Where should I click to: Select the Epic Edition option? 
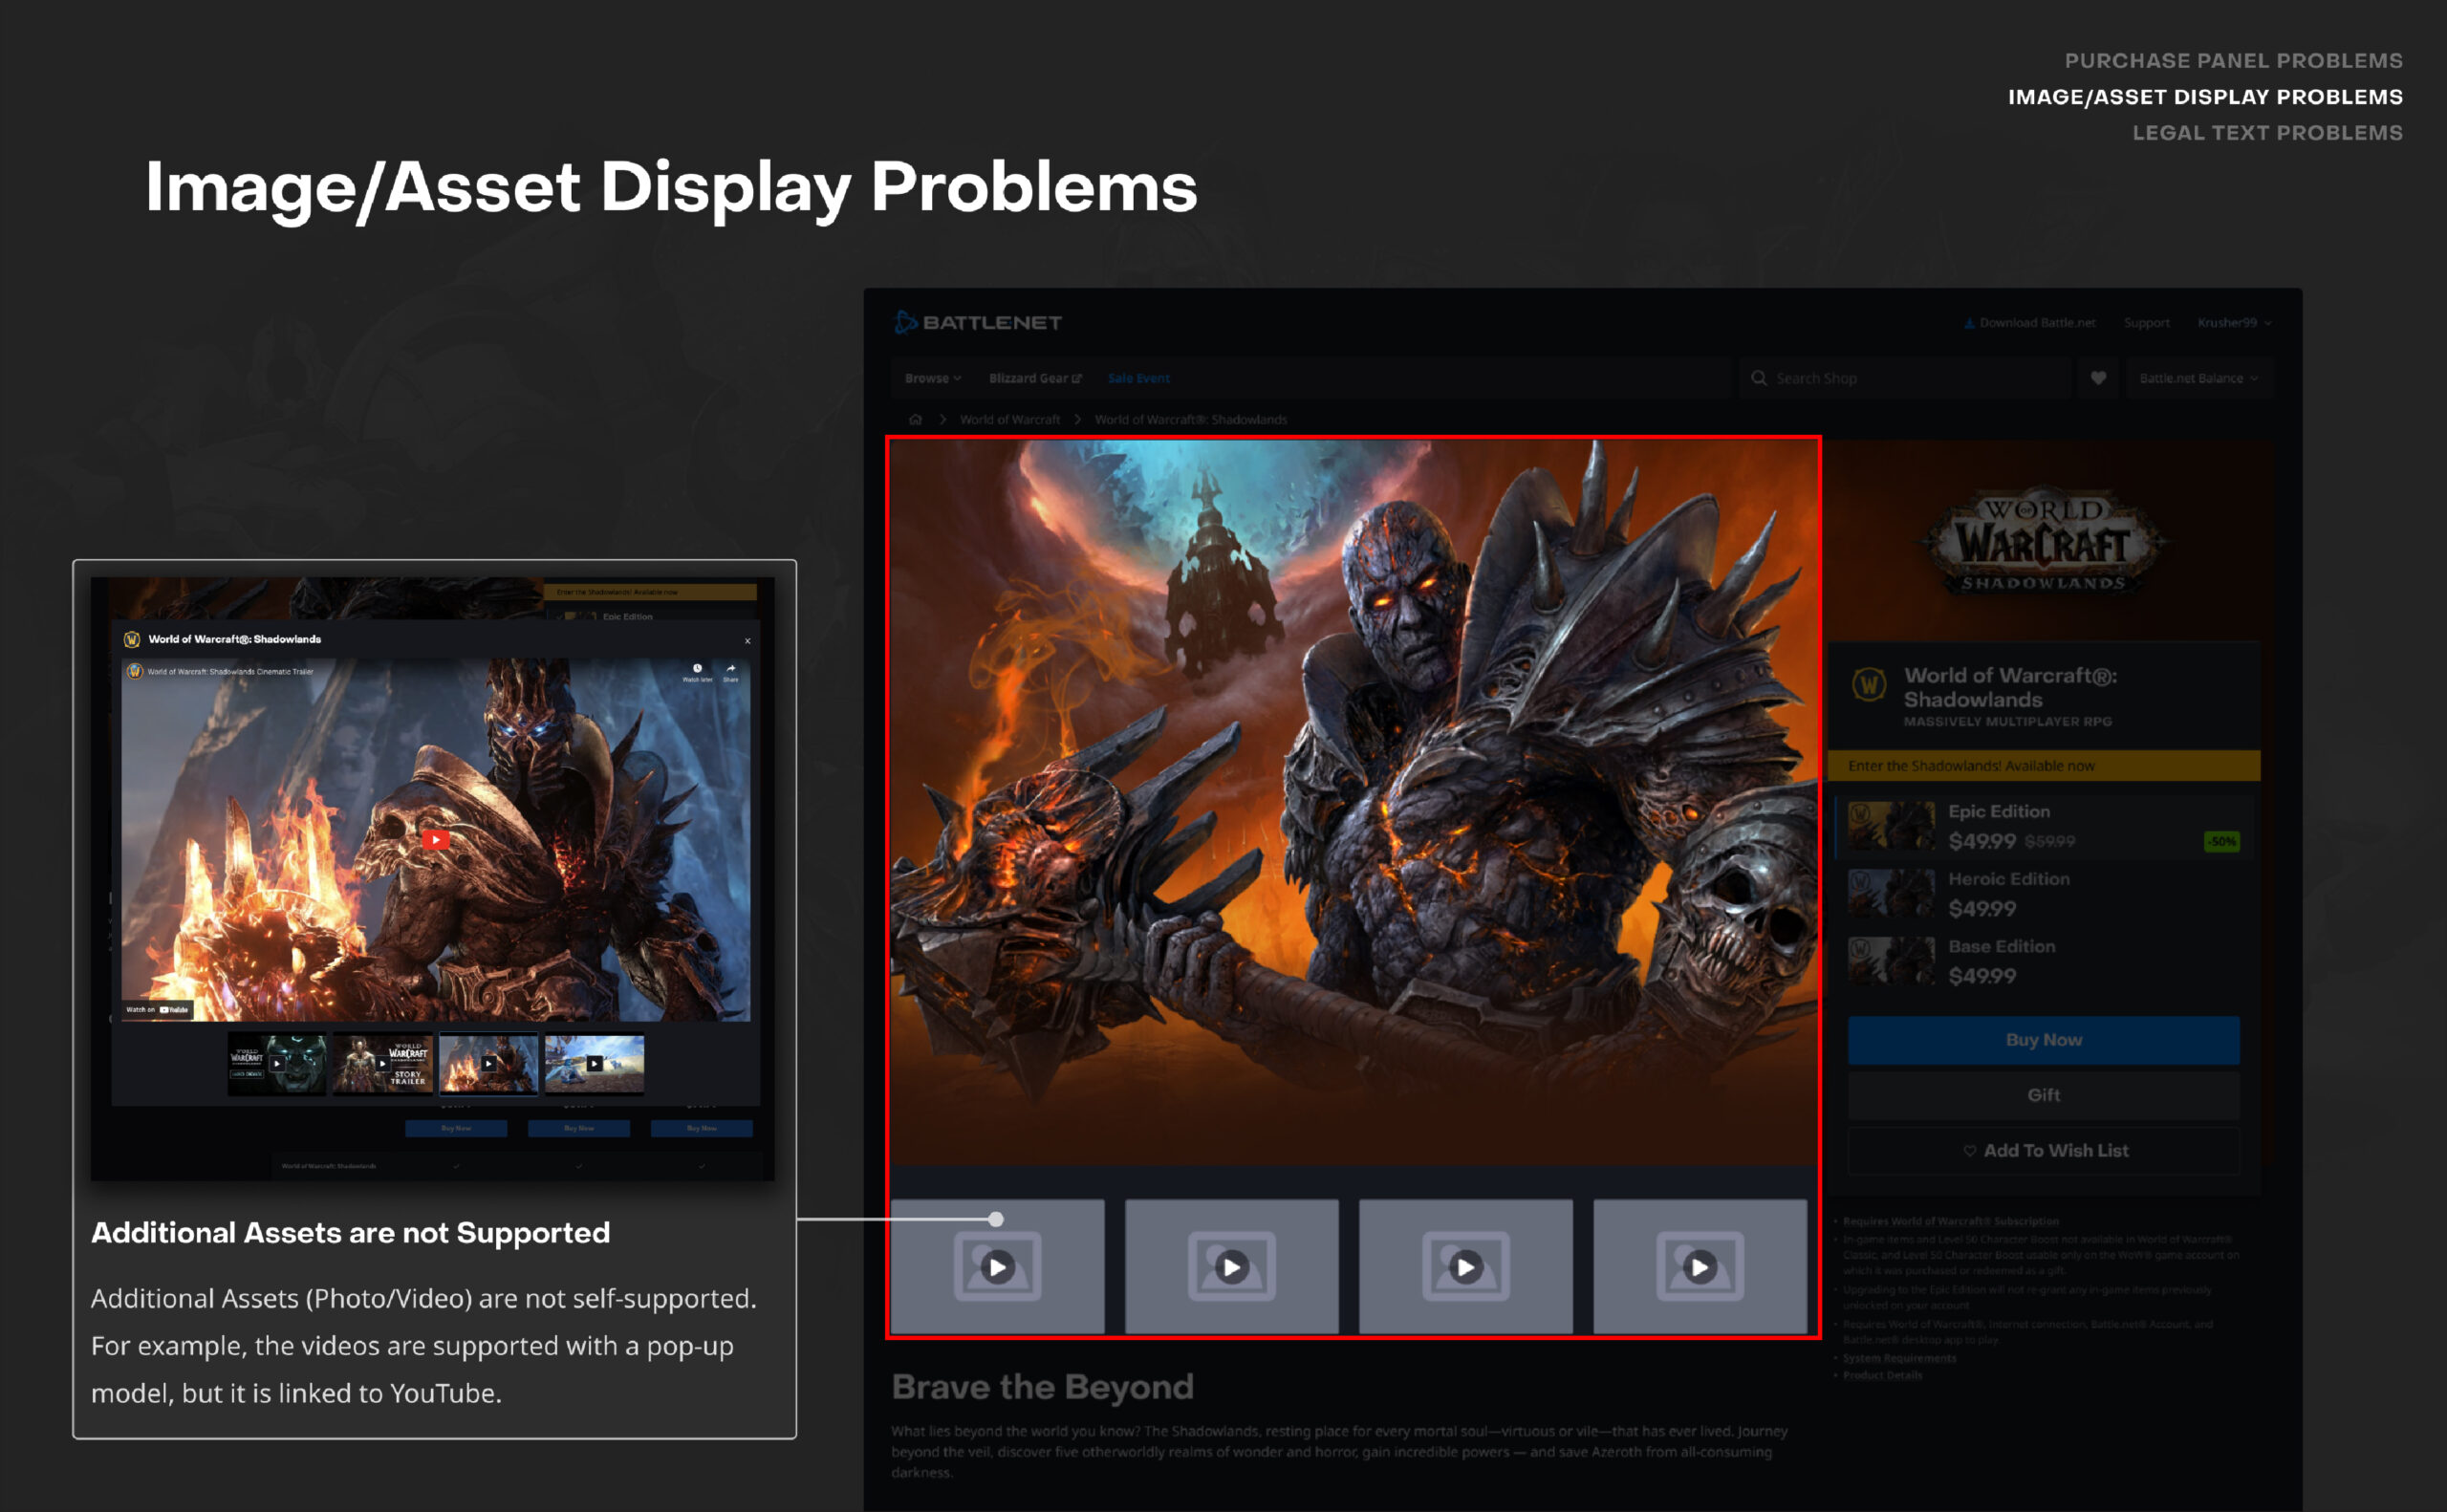(2043, 827)
